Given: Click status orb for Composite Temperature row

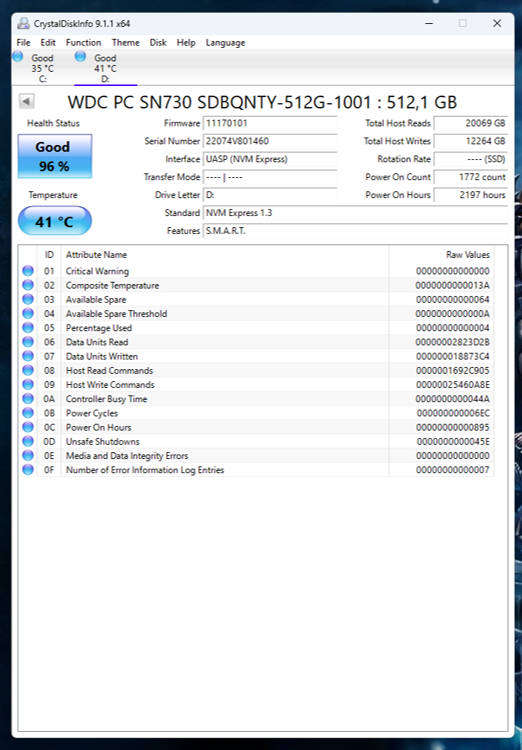Looking at the screenshot, I should point(28,285).
